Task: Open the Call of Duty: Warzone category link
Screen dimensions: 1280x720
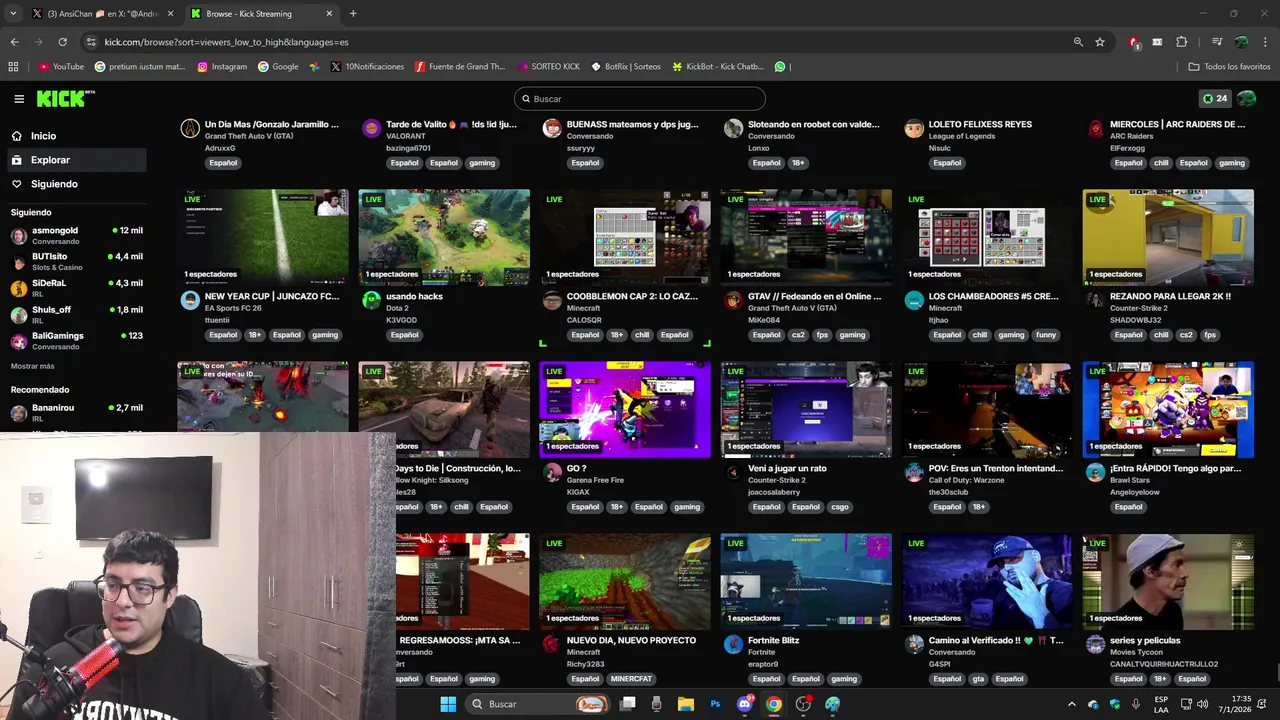Action: (967, 480)
